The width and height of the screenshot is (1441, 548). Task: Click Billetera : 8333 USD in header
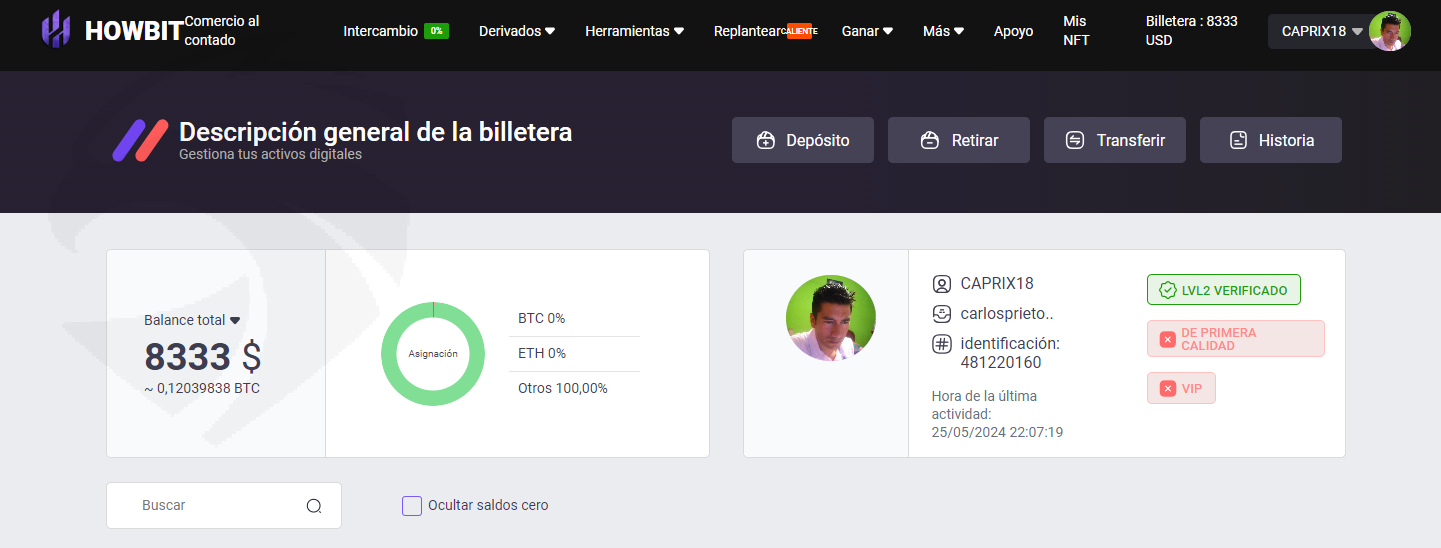[x=1192, y=31]
